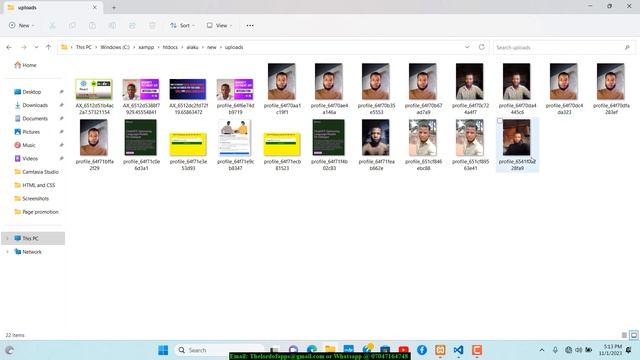
Task: Select Network in the navigation pane
Action: point(28,252)
